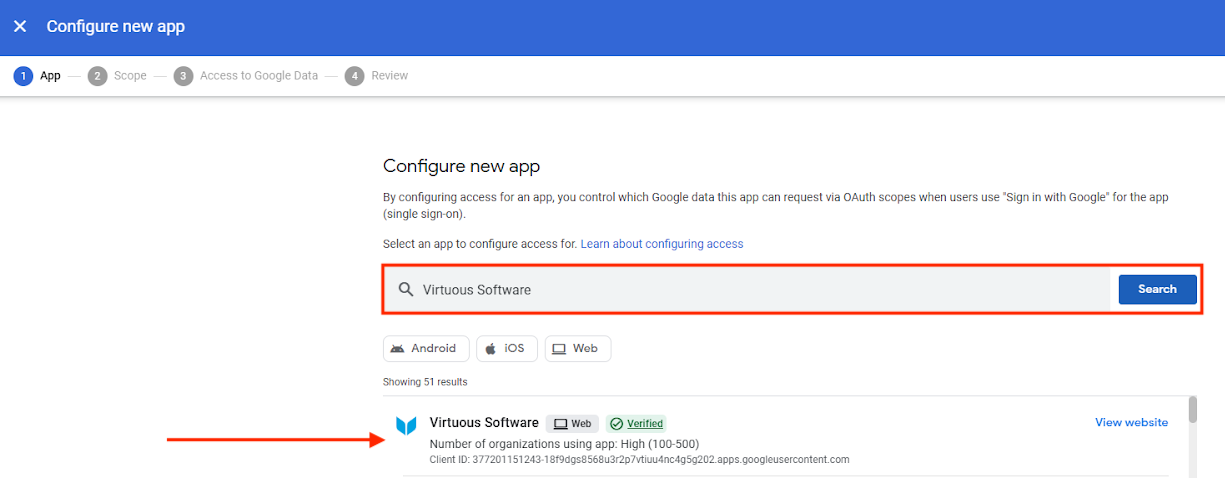Go to step 1 App
Image resolution: width=1225 pixels, height=478 pixels.
[38, 76]
